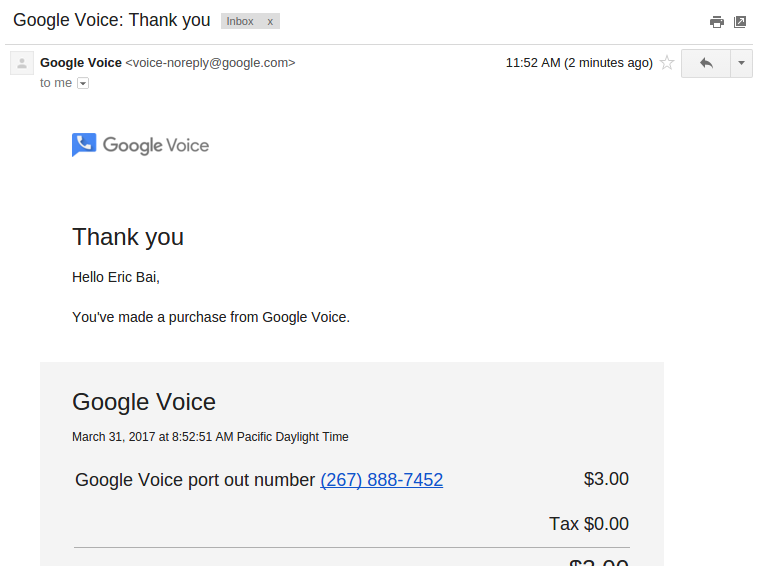Click the Inbox label tag
Image resolution: width=760 pixels, height=566 pixels.
240,21
